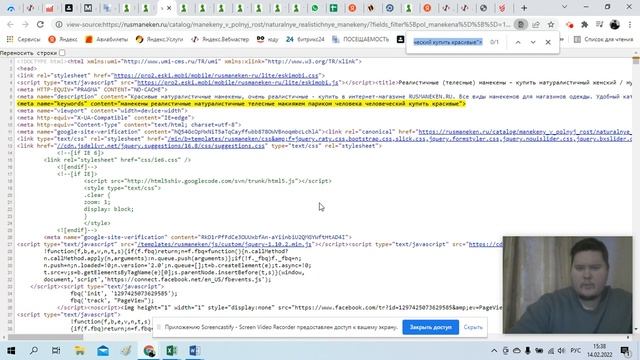Open a new browser tab
Viewport: 640px width, 360px height.
click(524, 8)
